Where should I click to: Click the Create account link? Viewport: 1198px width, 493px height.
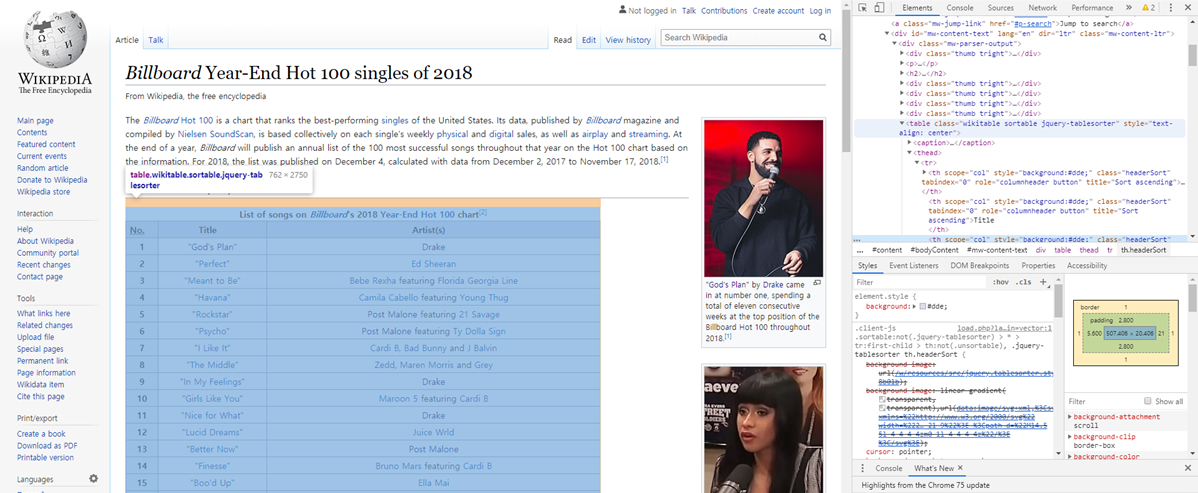778,11
